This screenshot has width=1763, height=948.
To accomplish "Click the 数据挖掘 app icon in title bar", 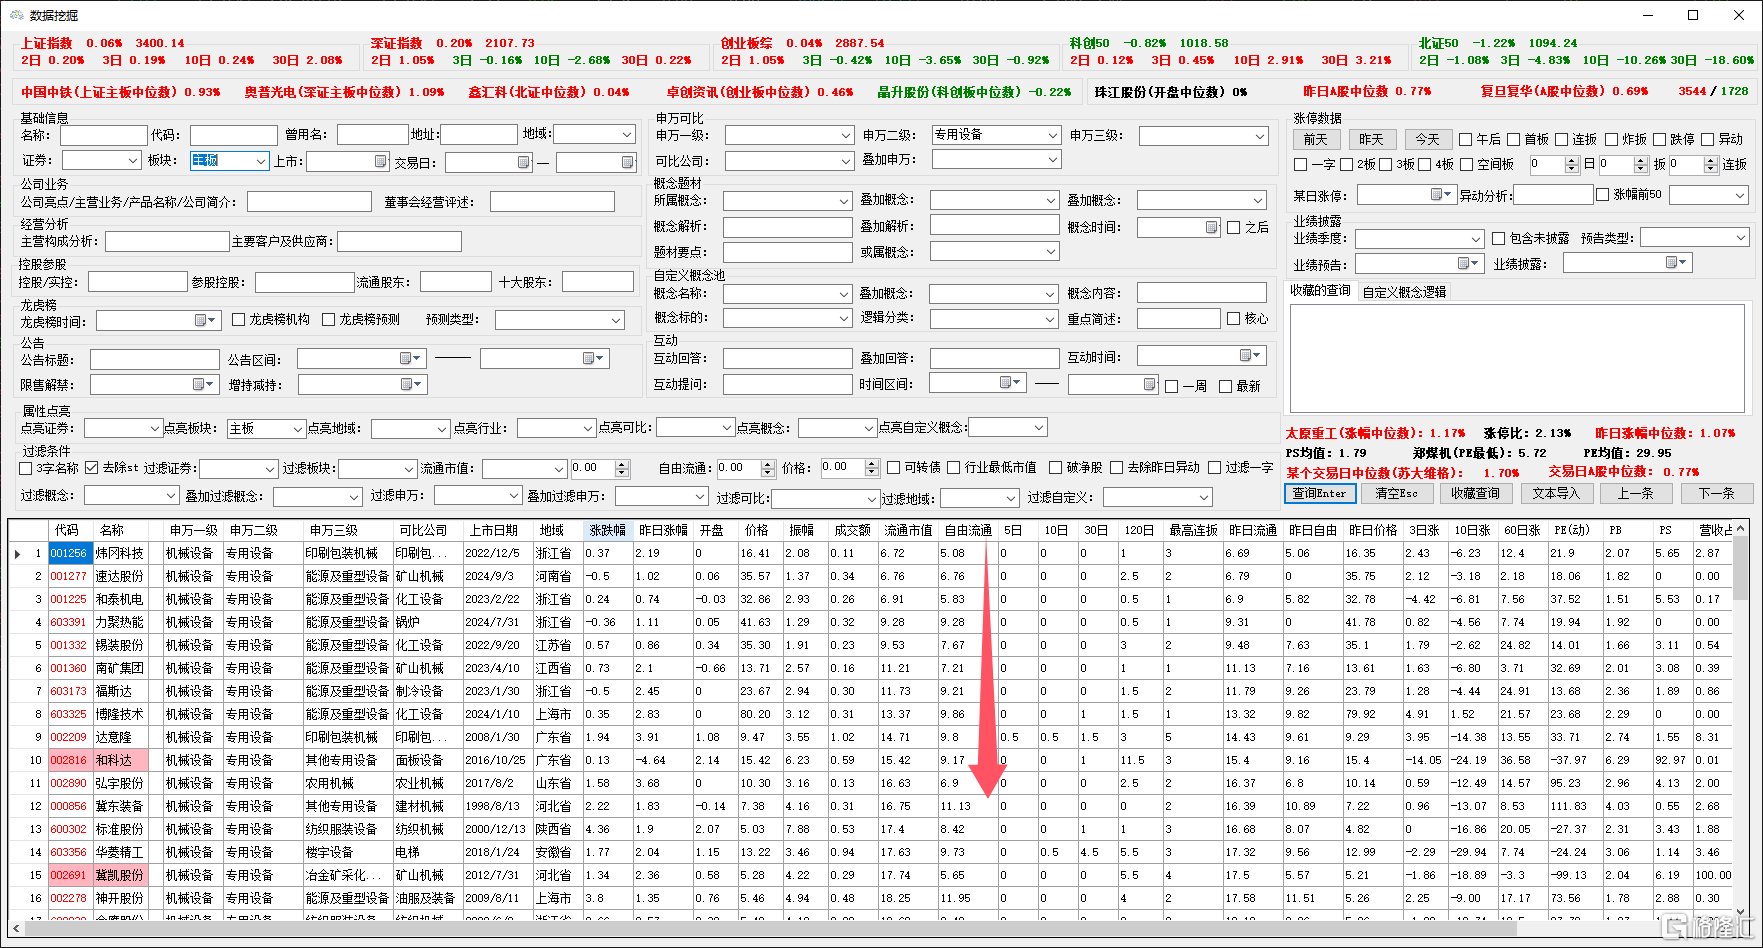I will [16, 15].
